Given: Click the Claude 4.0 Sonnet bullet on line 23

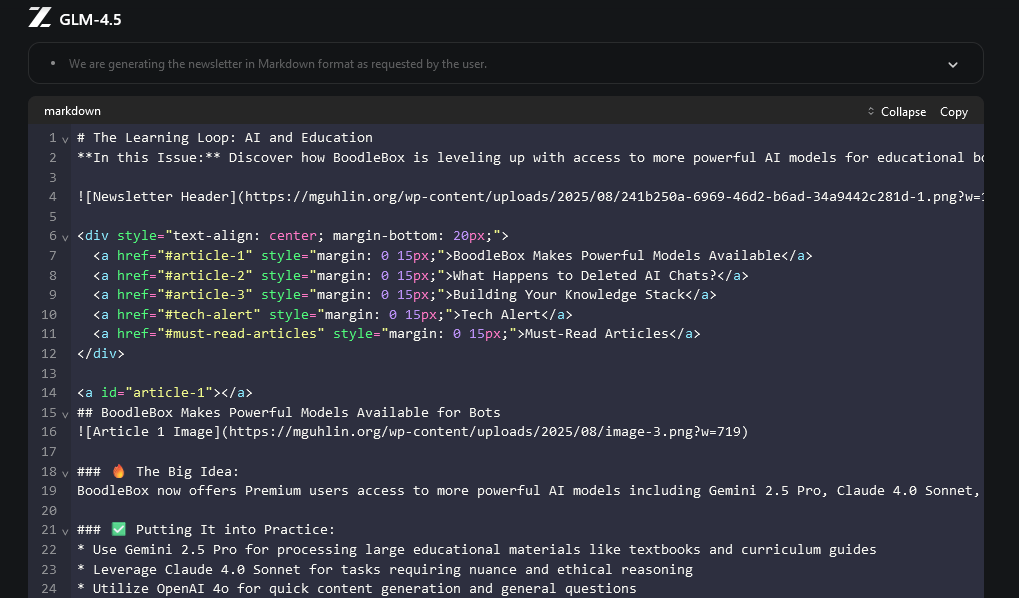Looking at the screenshot, I should pos(385,569).
